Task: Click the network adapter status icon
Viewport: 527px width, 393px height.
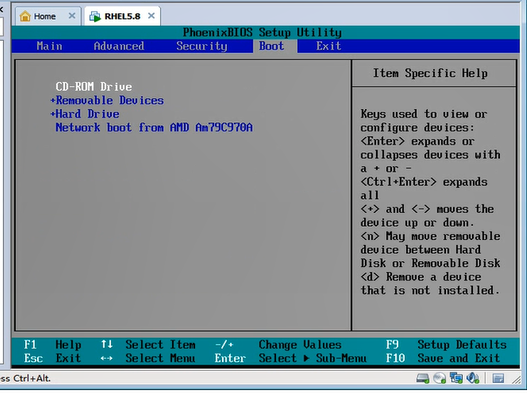Action: (x=456, y=378)
